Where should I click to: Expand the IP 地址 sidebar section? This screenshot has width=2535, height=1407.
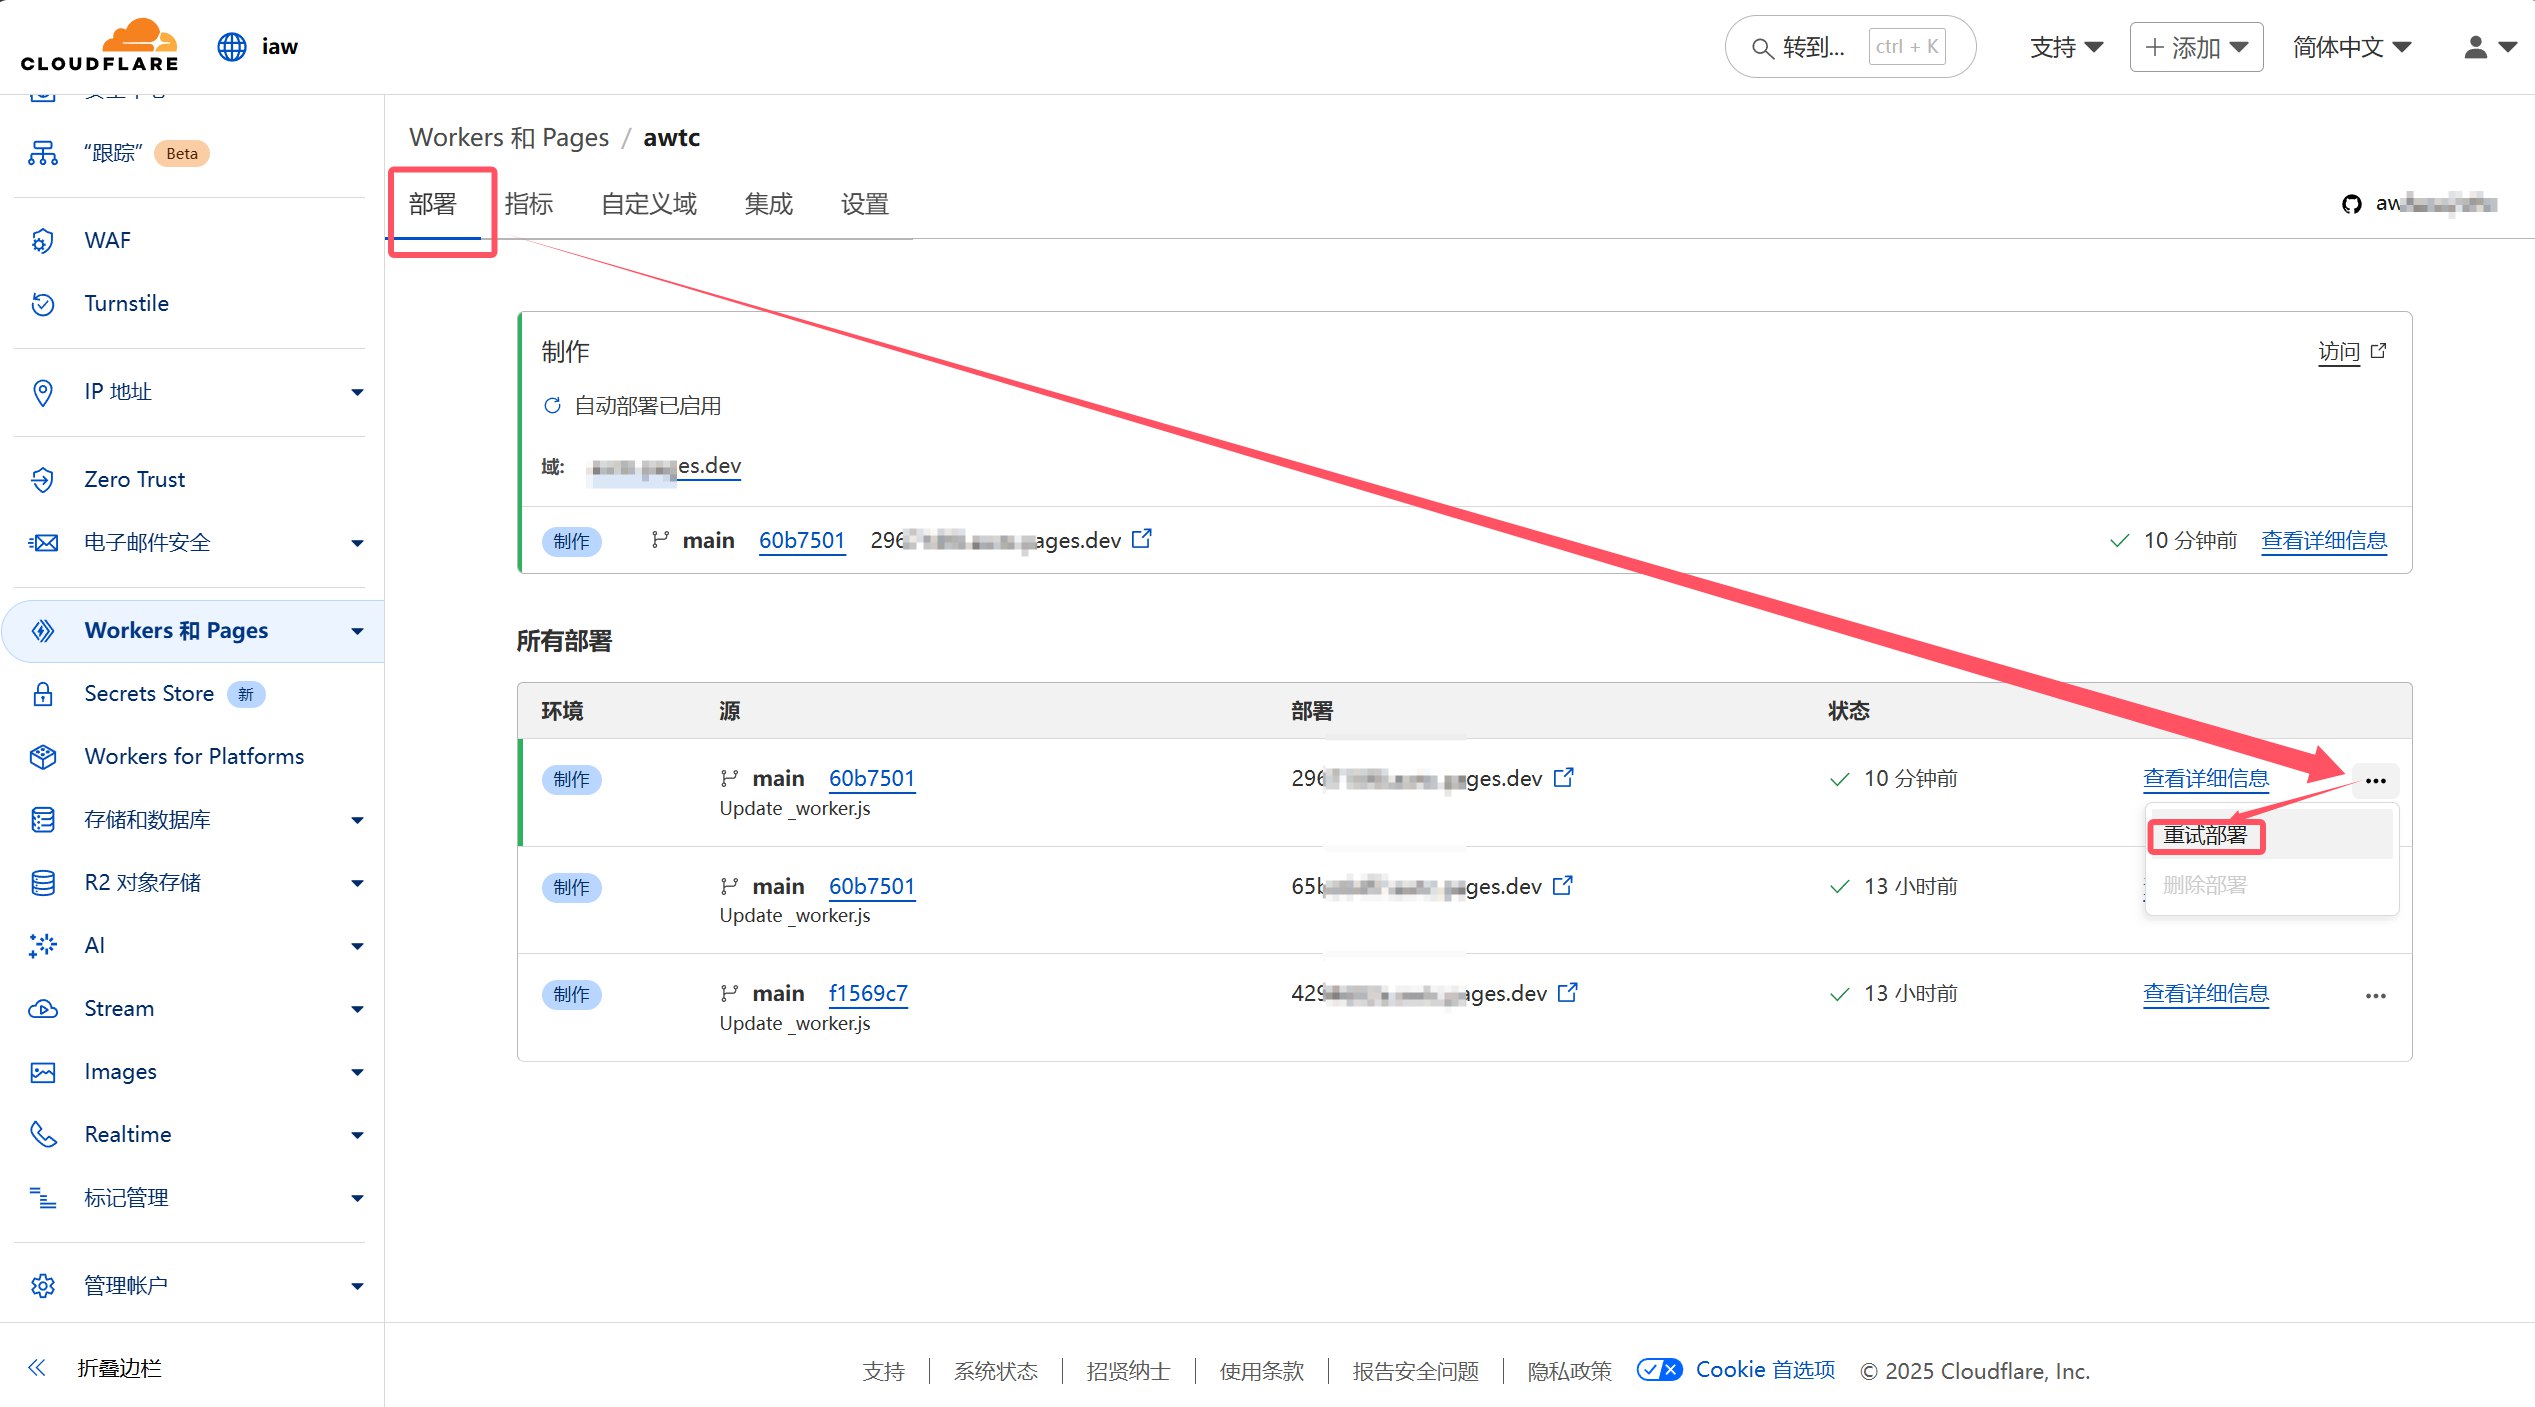coord(357,392)
